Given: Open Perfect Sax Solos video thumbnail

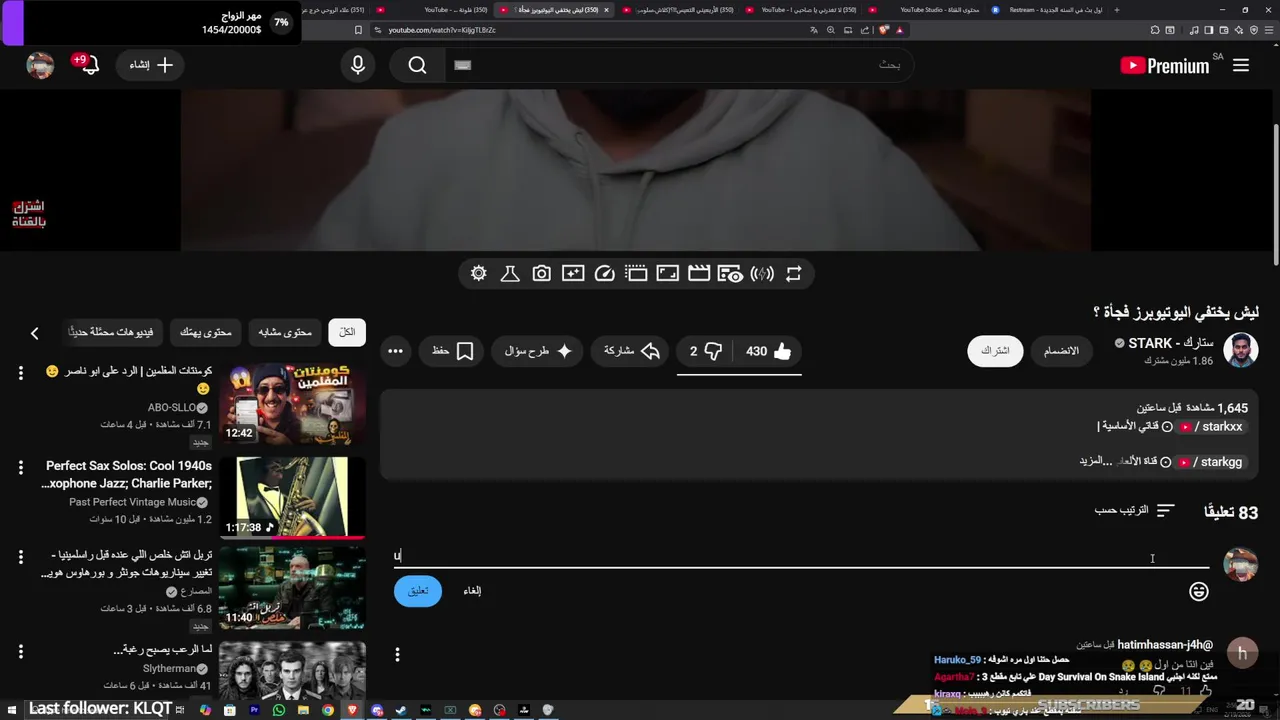Looking at the screenshot, I should [x=292, y=498].
